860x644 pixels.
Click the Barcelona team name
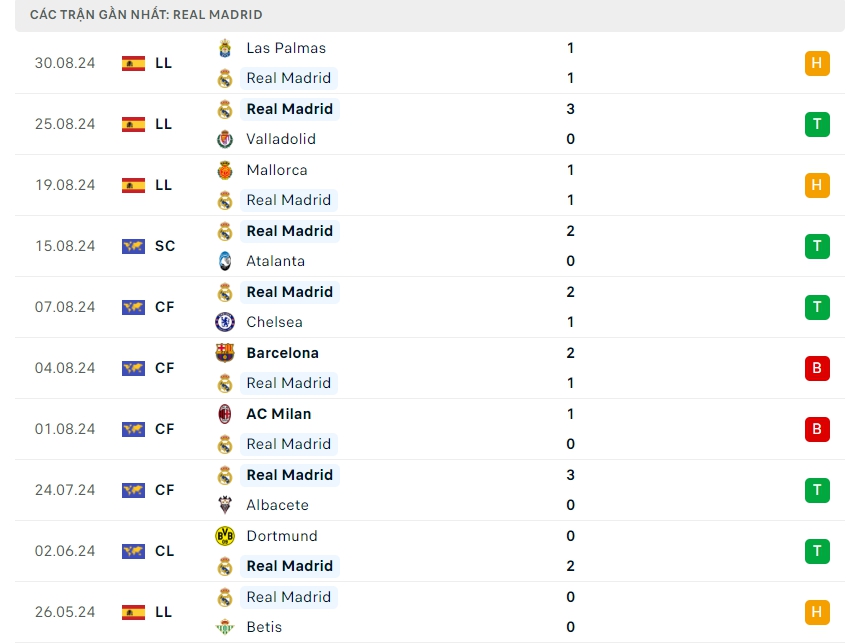click(x=282, y=353)
